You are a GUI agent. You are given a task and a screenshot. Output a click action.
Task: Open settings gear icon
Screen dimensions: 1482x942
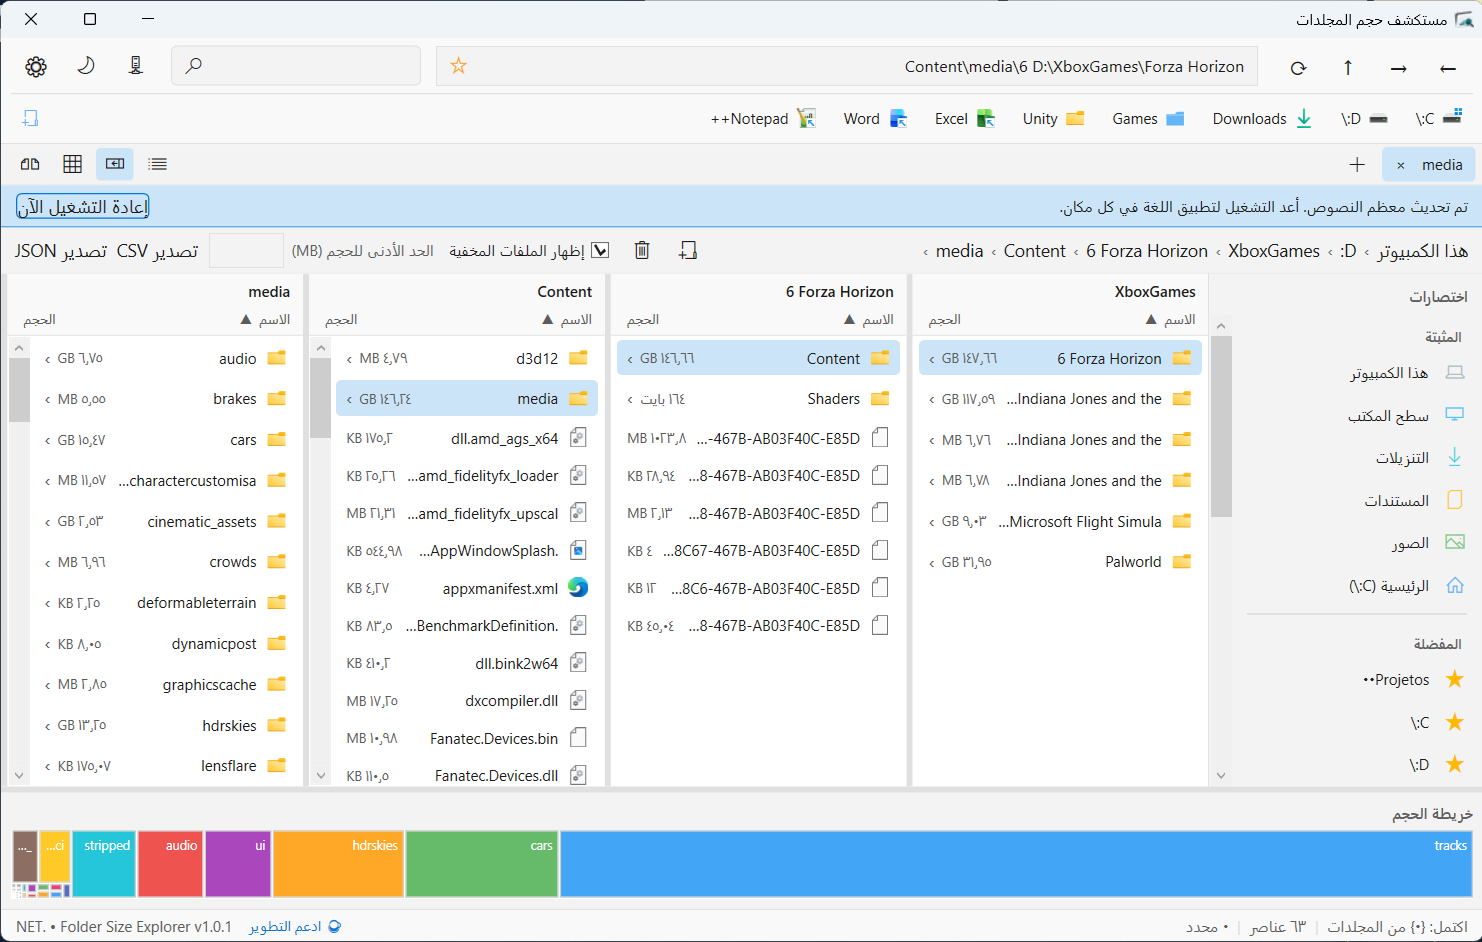coord(36,66)
